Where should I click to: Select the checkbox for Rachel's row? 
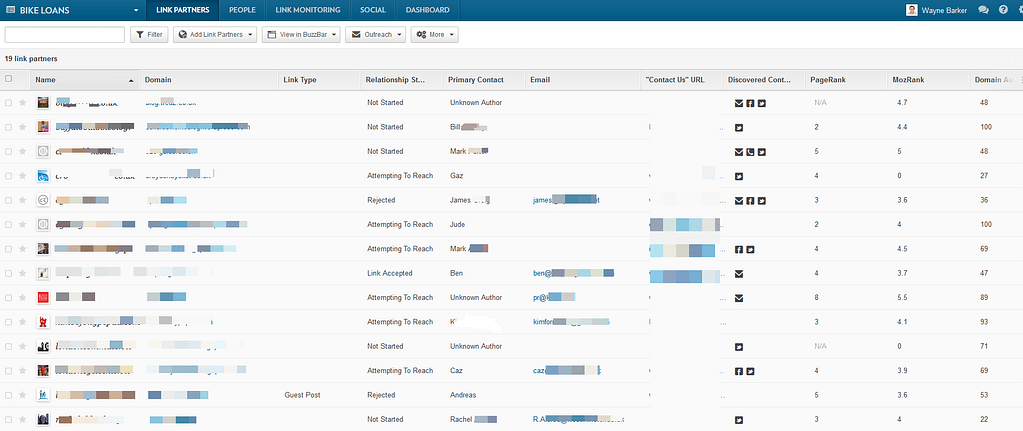[9, 420]
